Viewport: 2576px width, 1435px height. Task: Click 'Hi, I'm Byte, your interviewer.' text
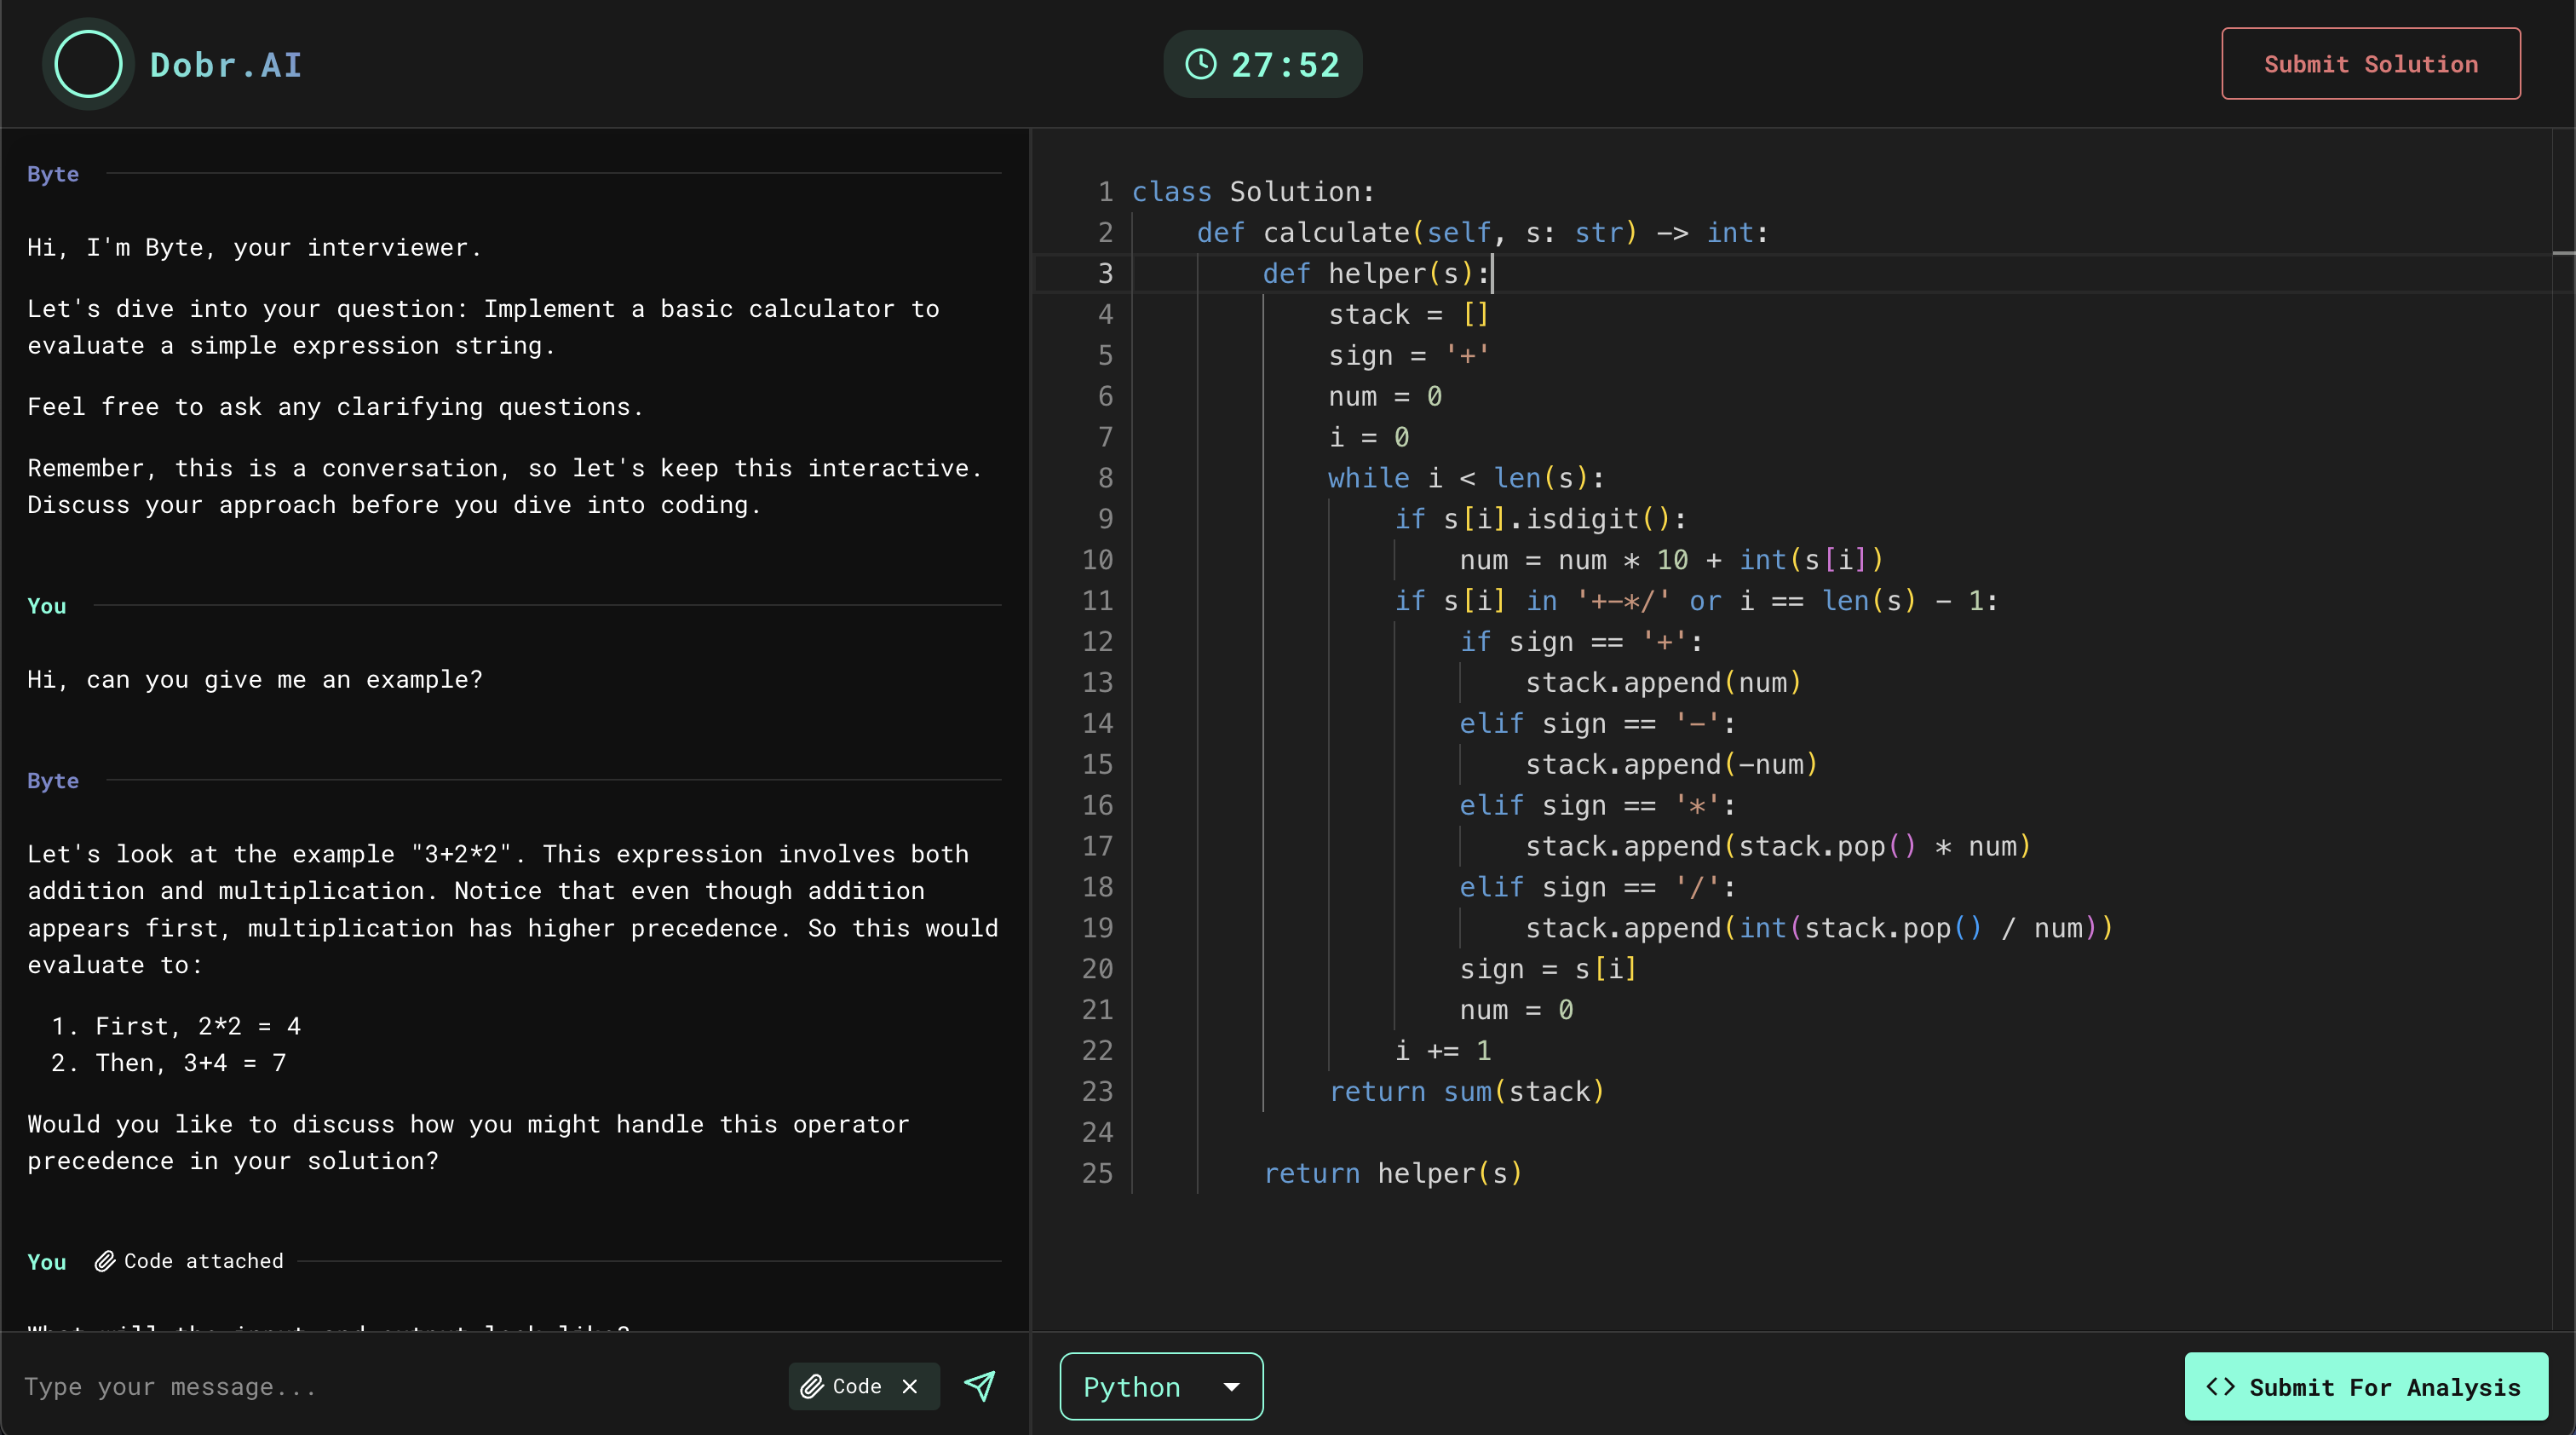click(255, 247)
